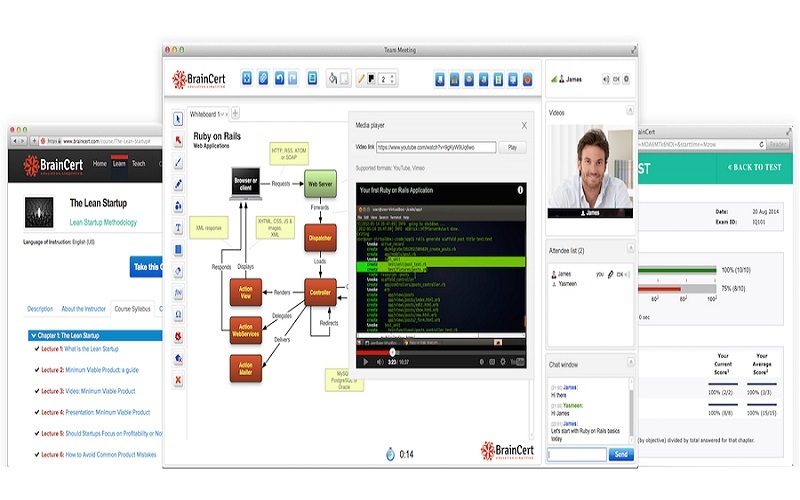Click the yellow pencil stroke icon

point(361,79)
